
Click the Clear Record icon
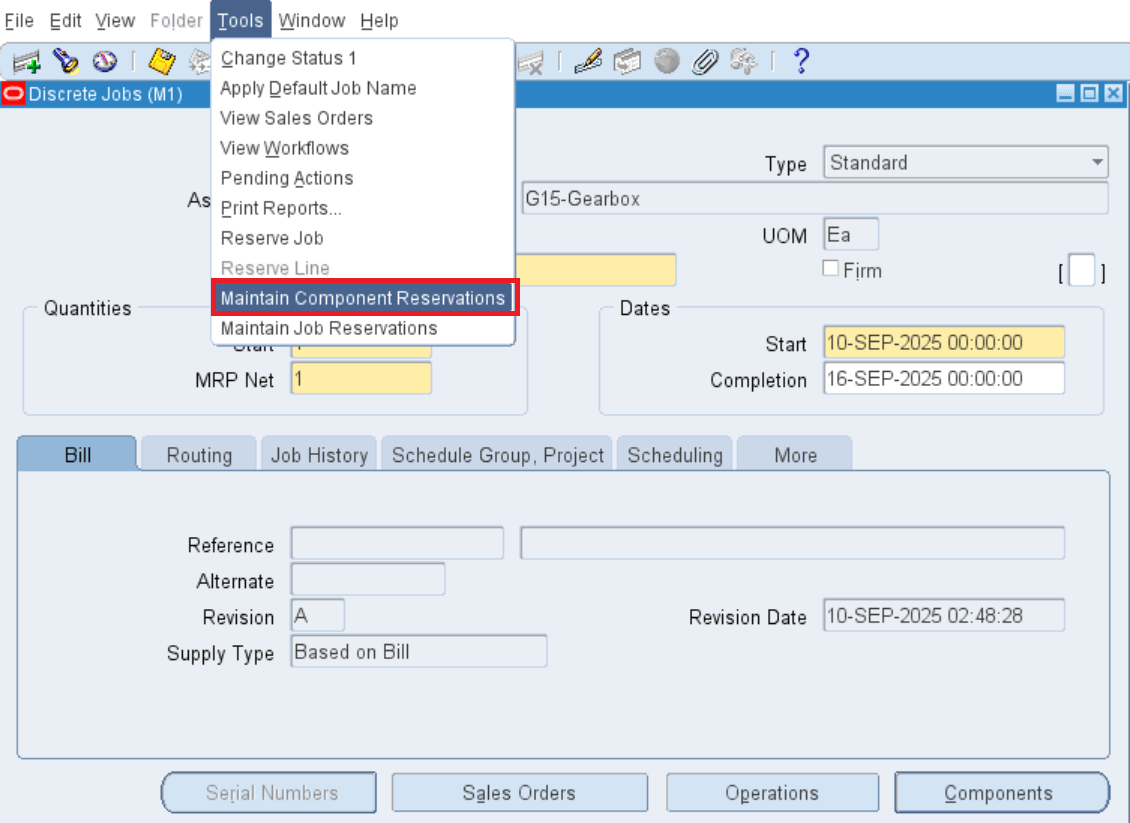point(533,61)
